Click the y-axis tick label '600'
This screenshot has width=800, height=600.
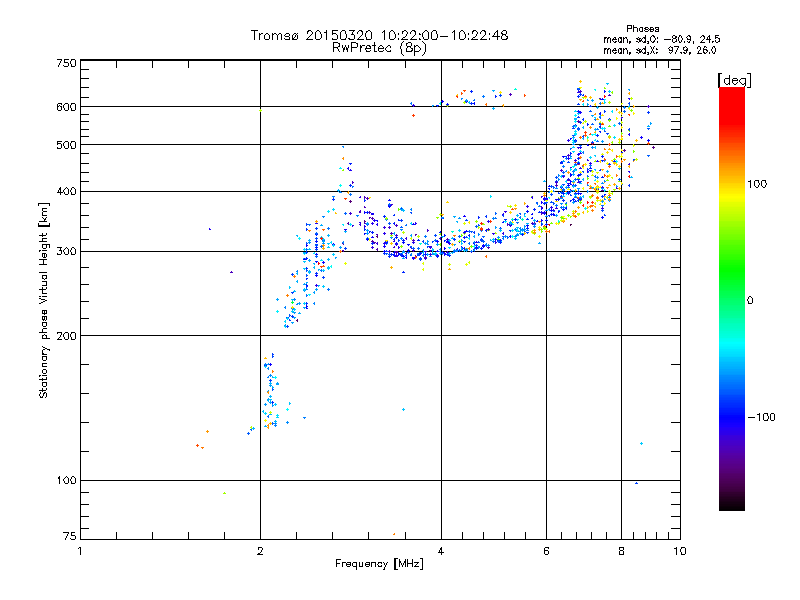(66, 107)
